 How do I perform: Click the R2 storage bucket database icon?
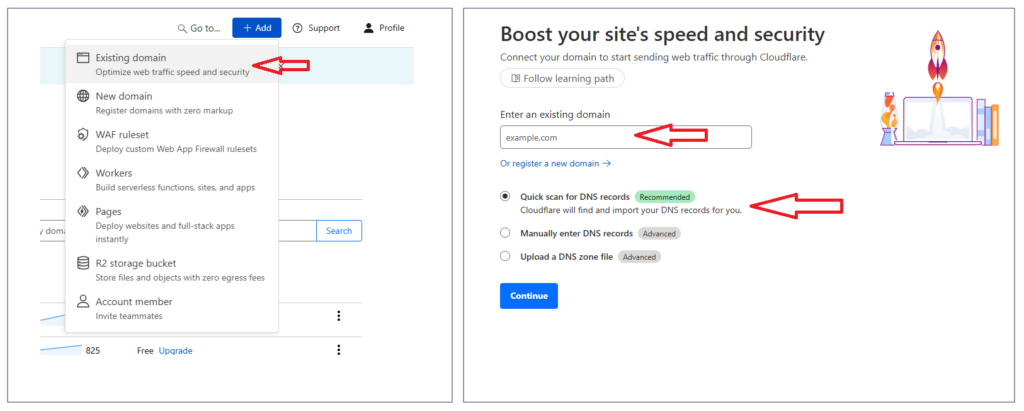(83, 263)
